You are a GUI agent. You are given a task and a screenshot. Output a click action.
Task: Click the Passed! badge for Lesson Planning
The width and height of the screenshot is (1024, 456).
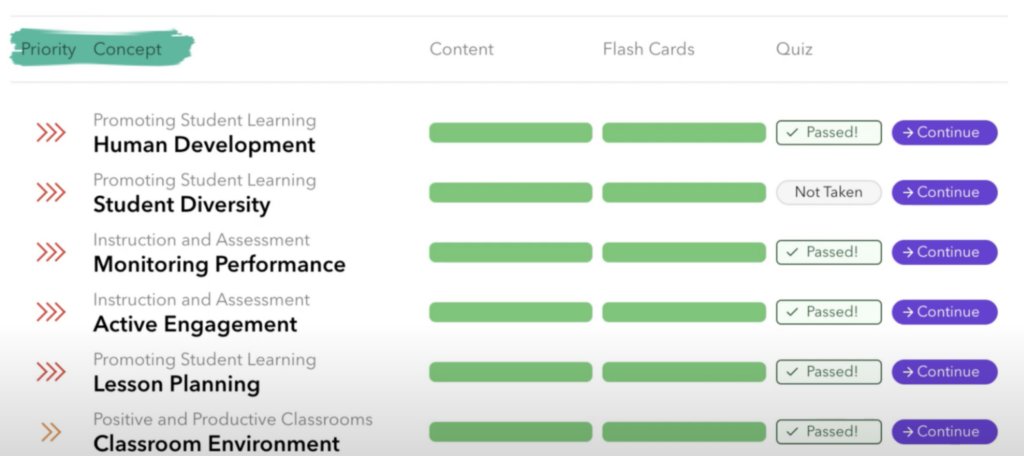click(828, 372)
